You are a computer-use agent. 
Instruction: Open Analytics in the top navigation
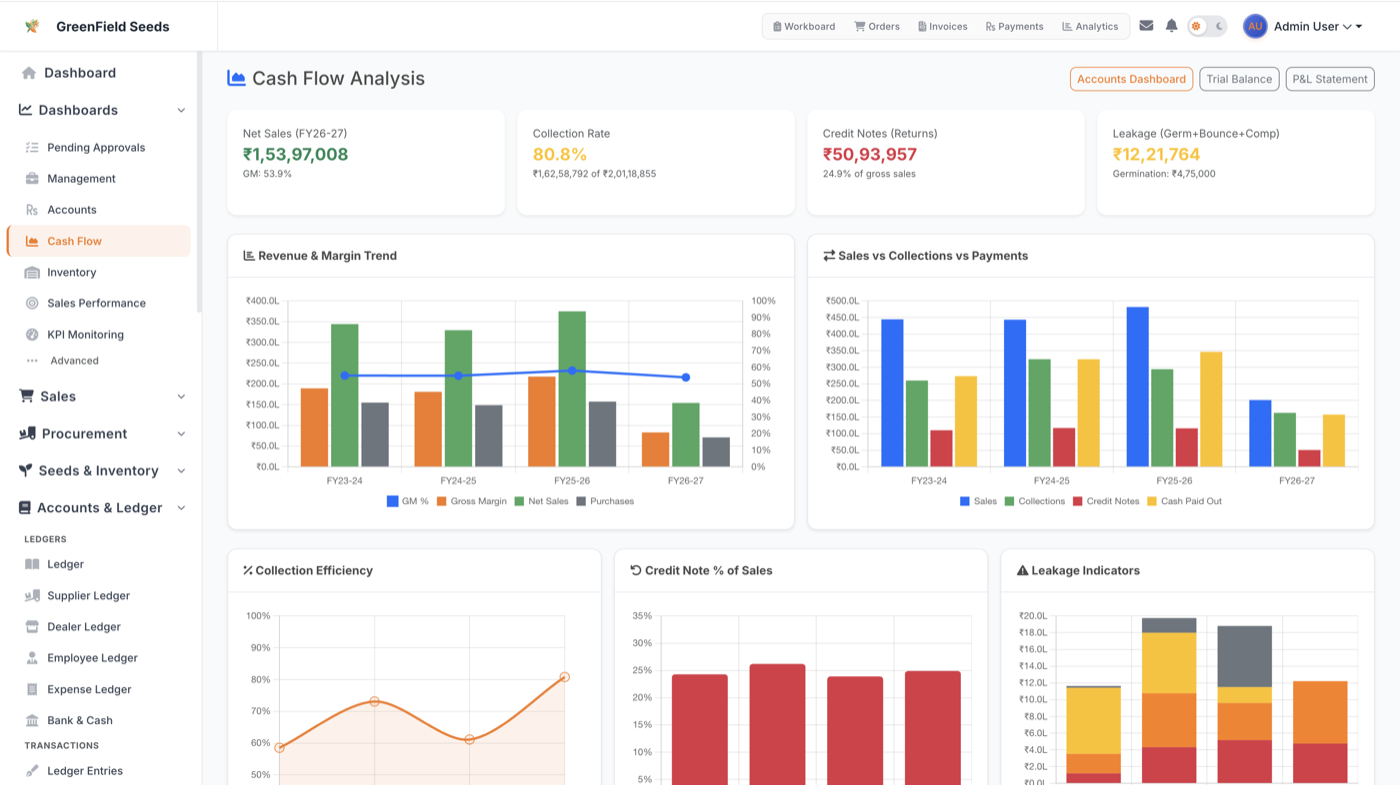[1090, 26]
